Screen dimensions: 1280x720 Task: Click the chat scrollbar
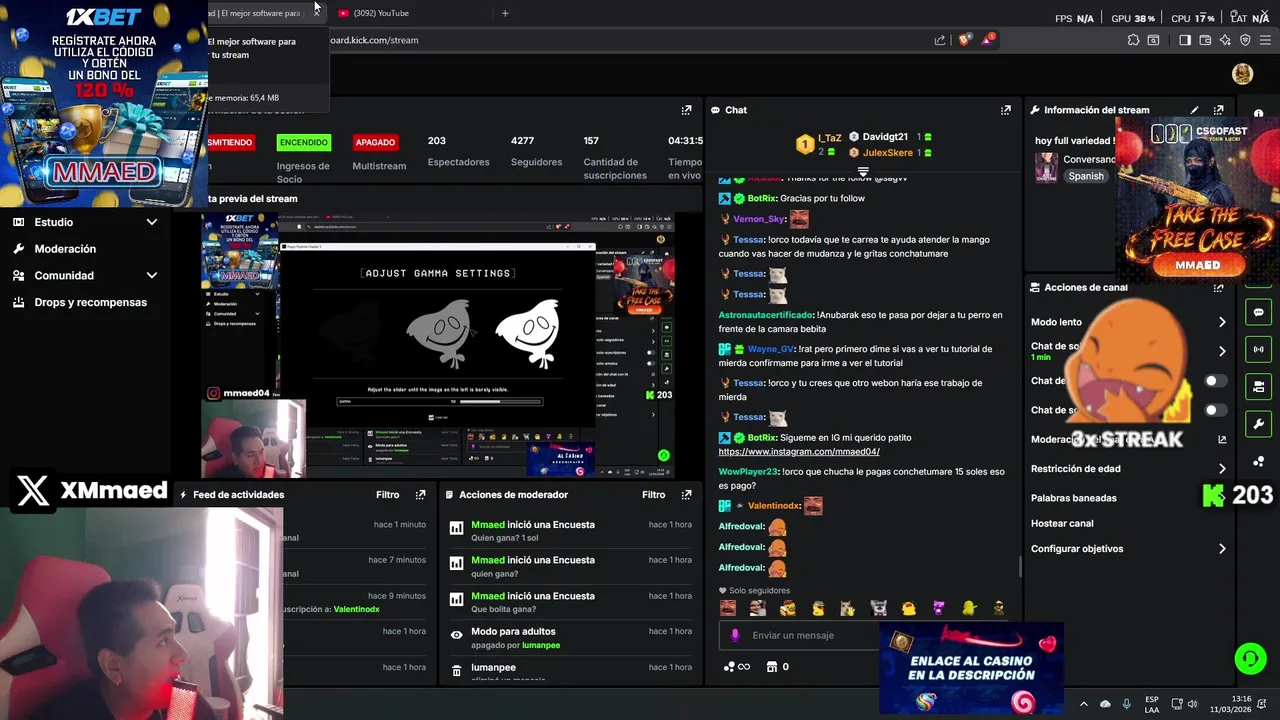click(x=1020, y=566)
